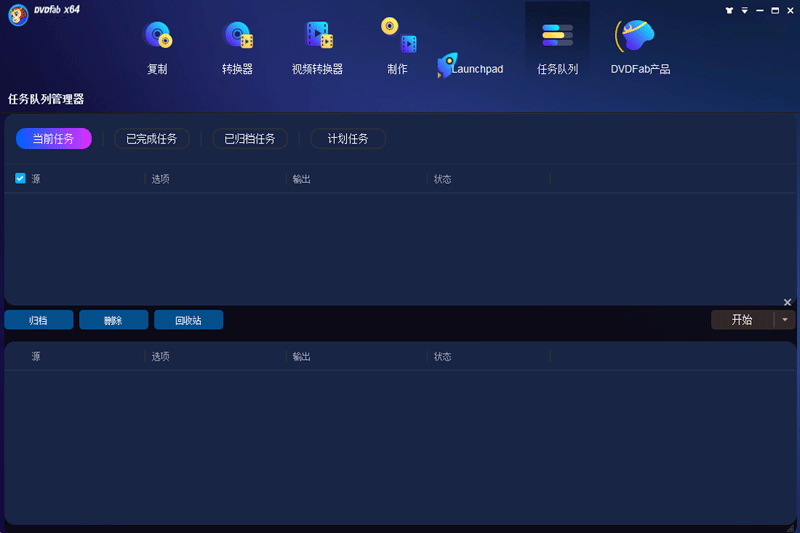Open the 转换器 (Ripper) module
Image resolution: width=800 pixels, height=533 pixels.
point(237,47)
